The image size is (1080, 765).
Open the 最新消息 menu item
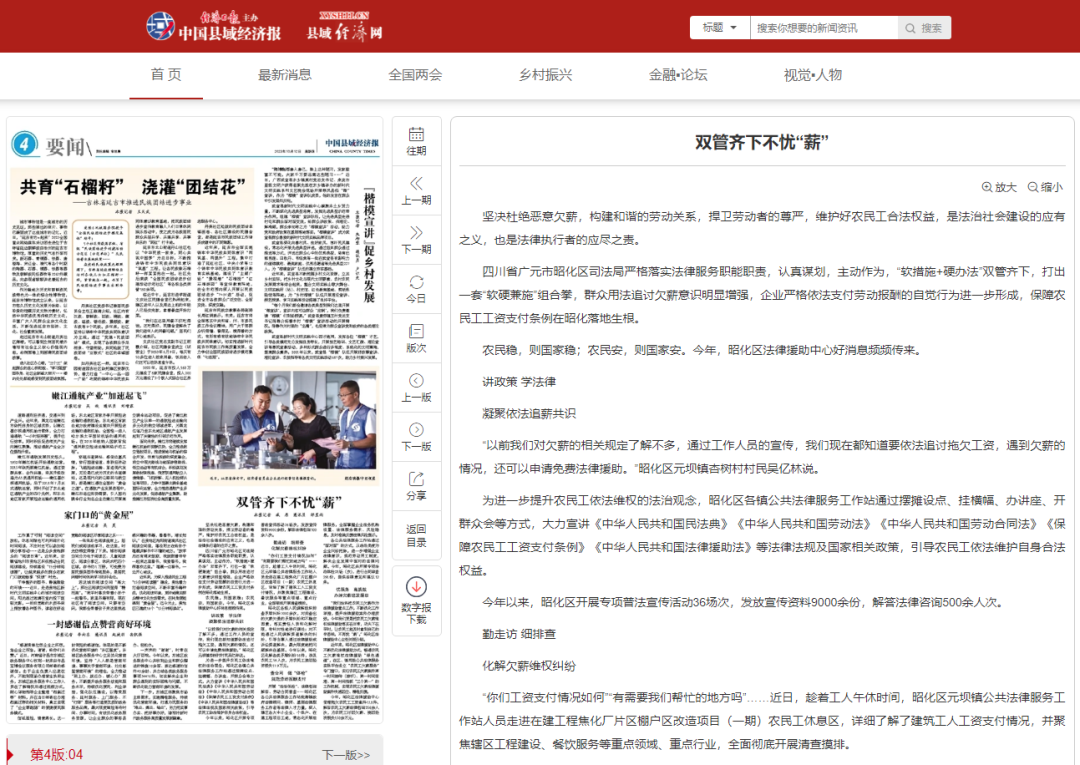[284, 75]
